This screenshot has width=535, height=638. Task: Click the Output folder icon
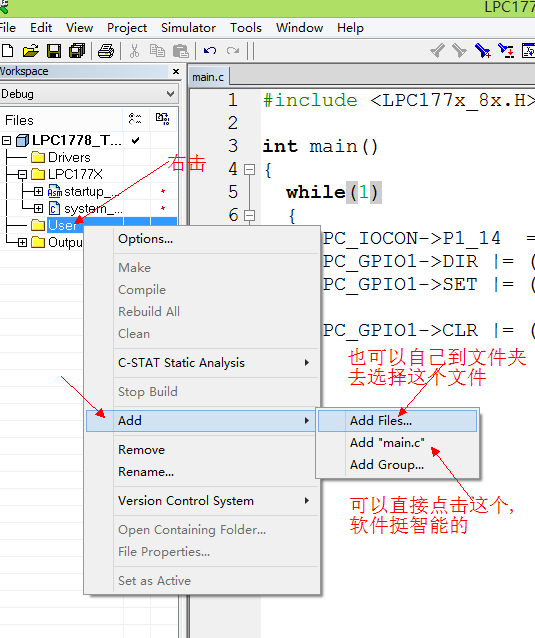coord(38,243)
